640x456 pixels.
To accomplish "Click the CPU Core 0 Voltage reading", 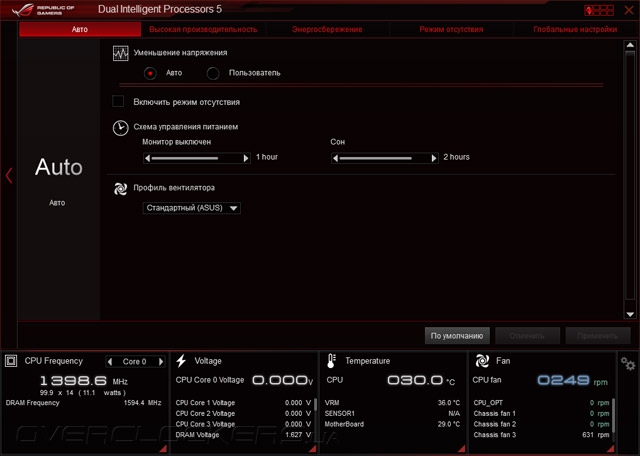I will (x=244, y=380).
